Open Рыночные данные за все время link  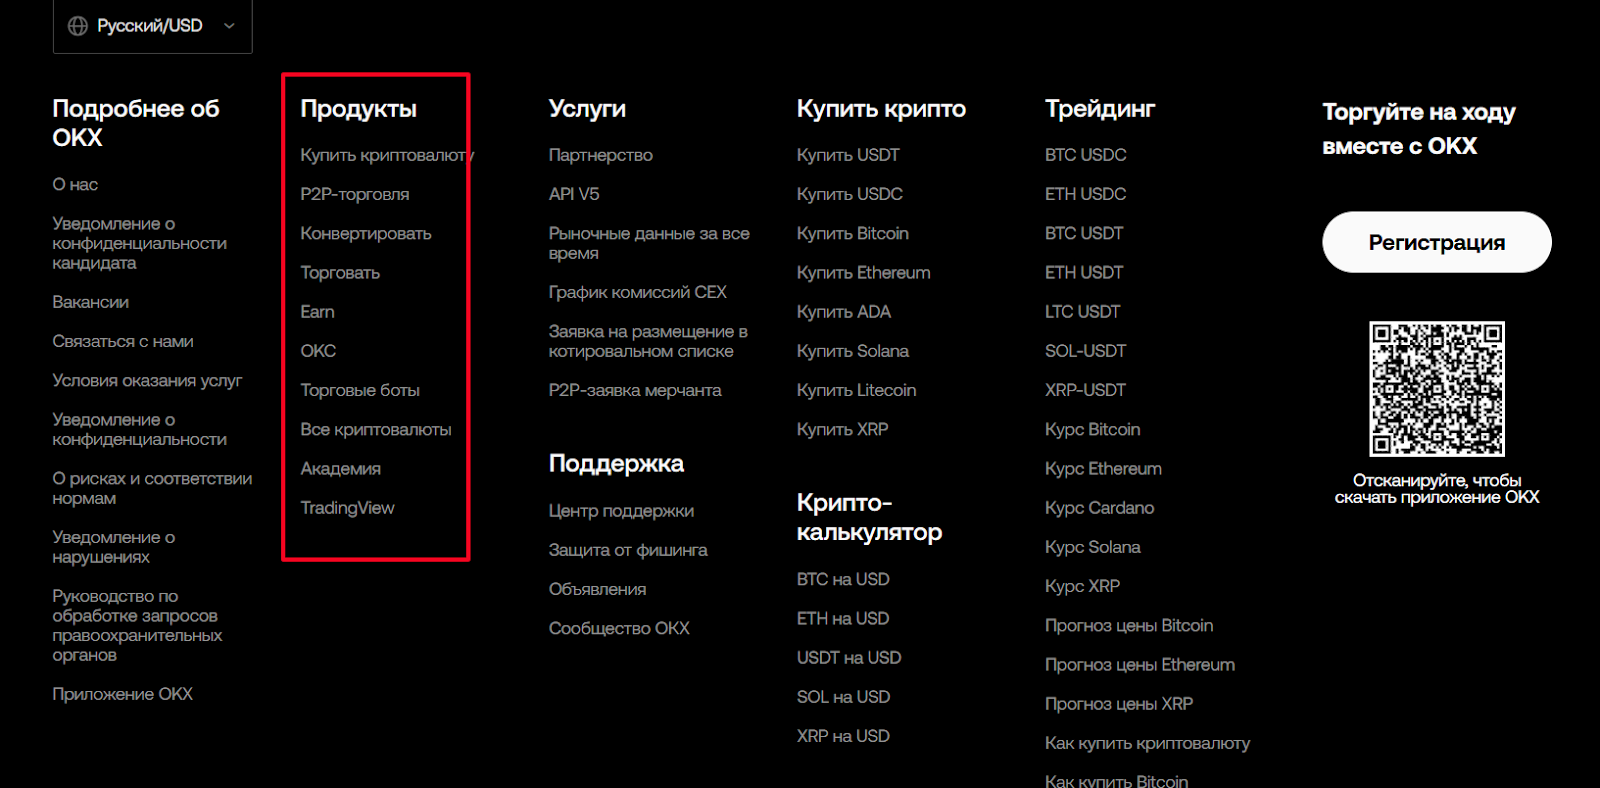649,243
